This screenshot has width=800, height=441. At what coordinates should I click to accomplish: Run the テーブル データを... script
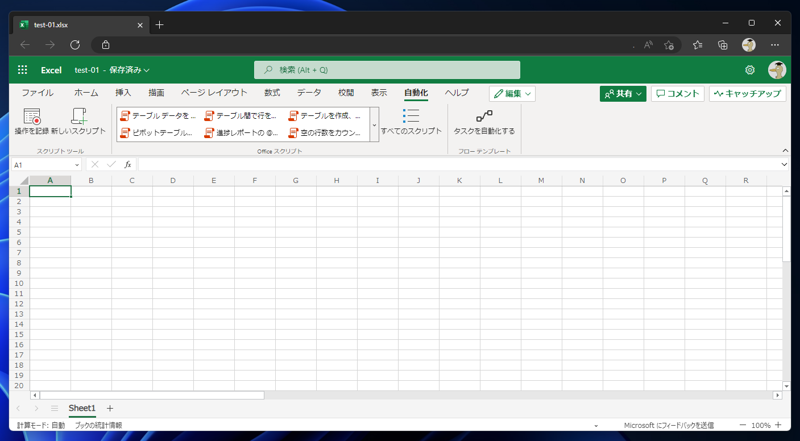coord(158,116)
